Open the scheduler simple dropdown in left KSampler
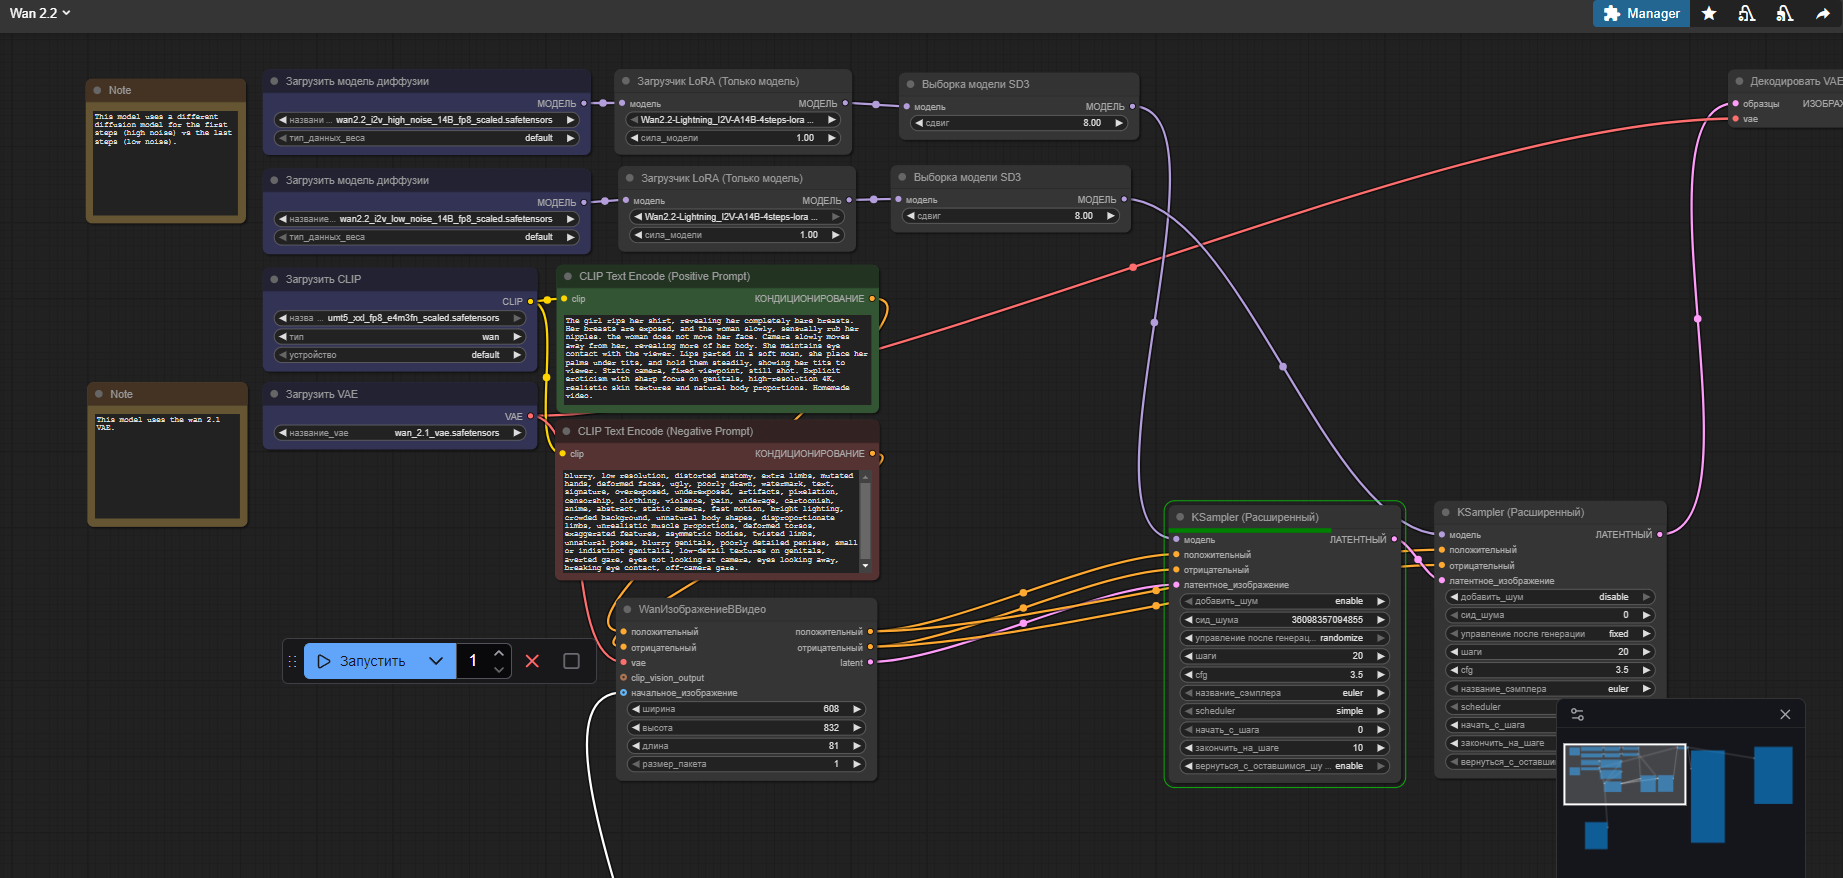1843x878 pixels. click(x=1285, y=711)
